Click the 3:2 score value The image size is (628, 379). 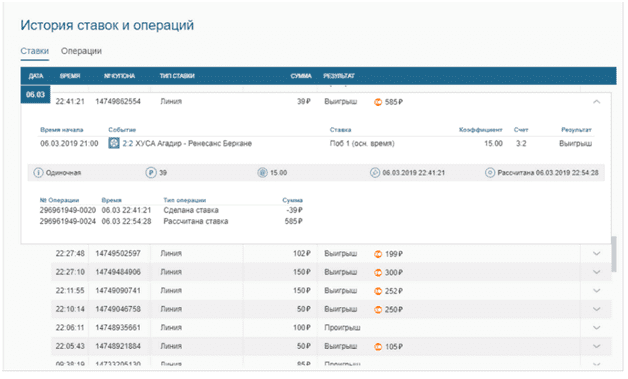coord(521,143)
